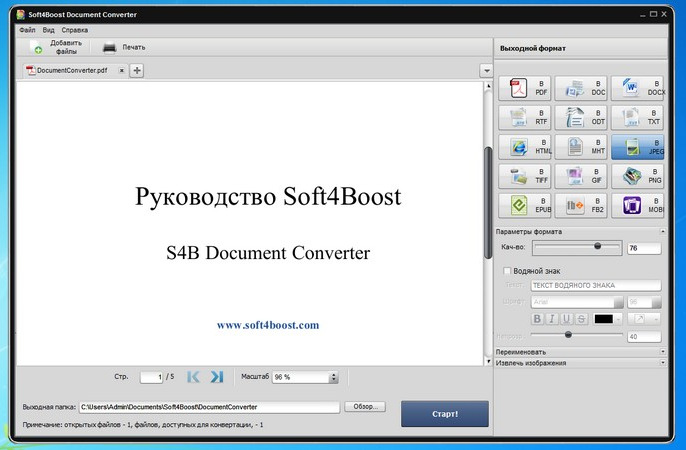Click the page number input field
The width and height of the screenshot is (686, 450).
(151, 377)
